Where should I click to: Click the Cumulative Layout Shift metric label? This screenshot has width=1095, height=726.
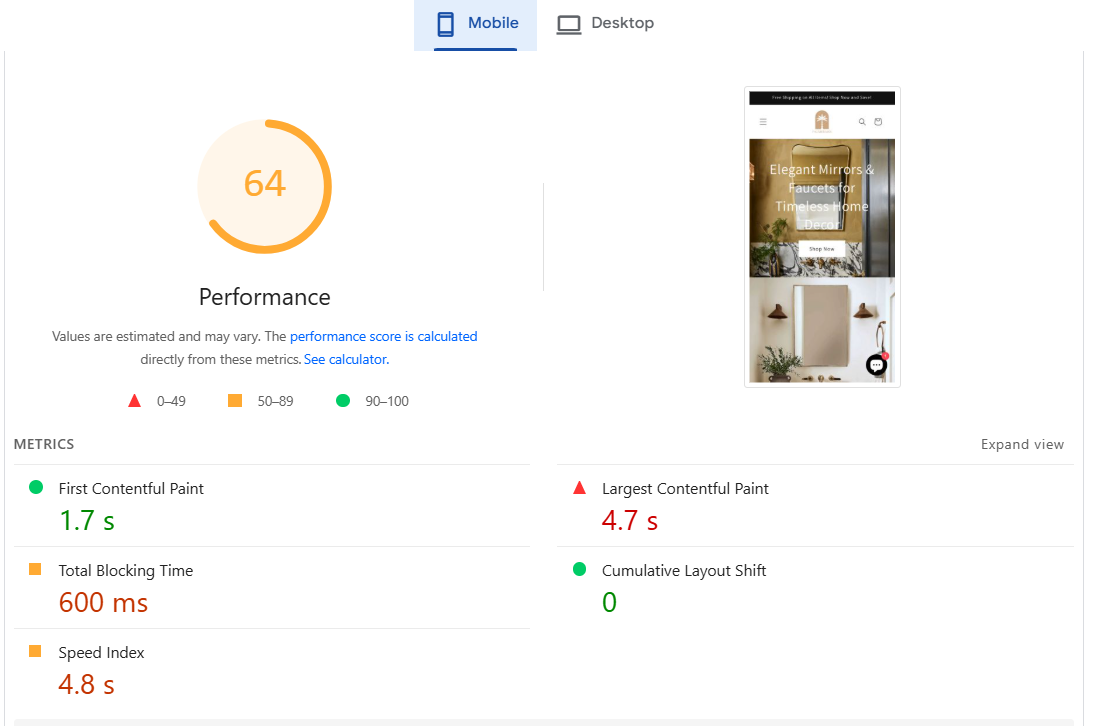tap(684, 571)
